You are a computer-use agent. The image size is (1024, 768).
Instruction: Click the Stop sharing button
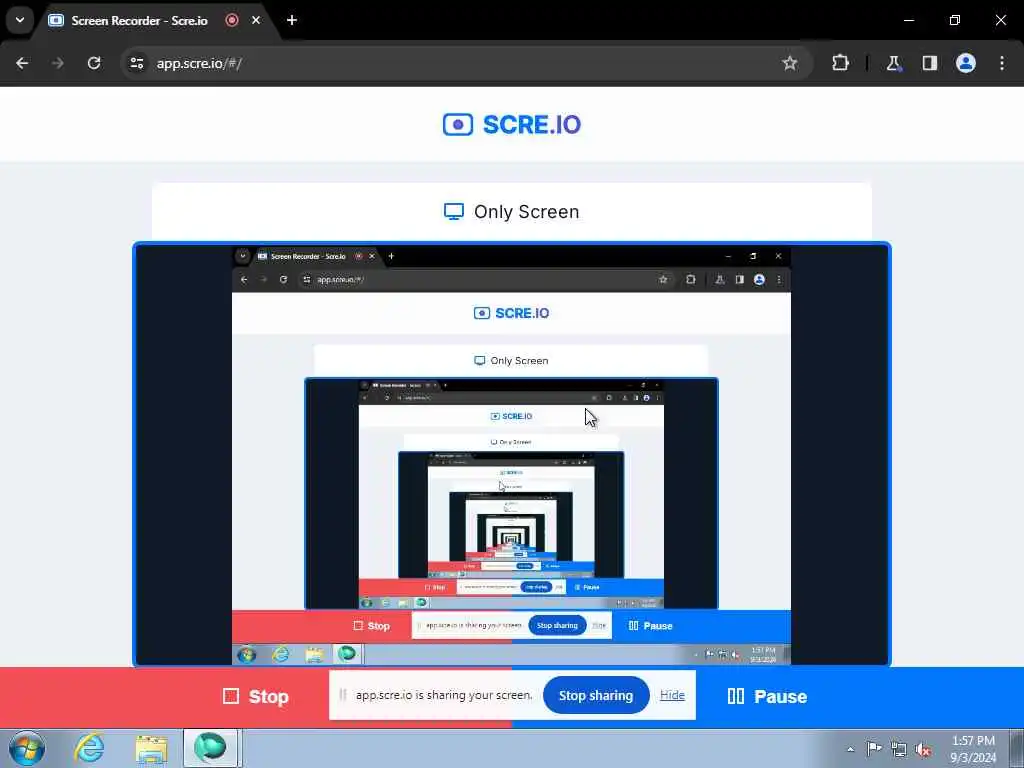[596, 696]
